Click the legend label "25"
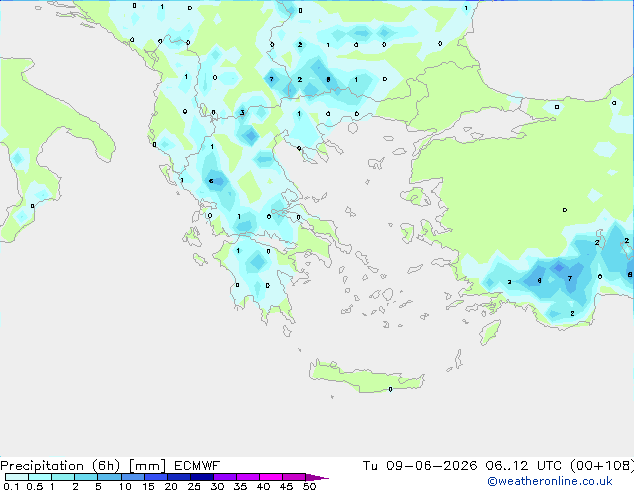 [194, 486]
